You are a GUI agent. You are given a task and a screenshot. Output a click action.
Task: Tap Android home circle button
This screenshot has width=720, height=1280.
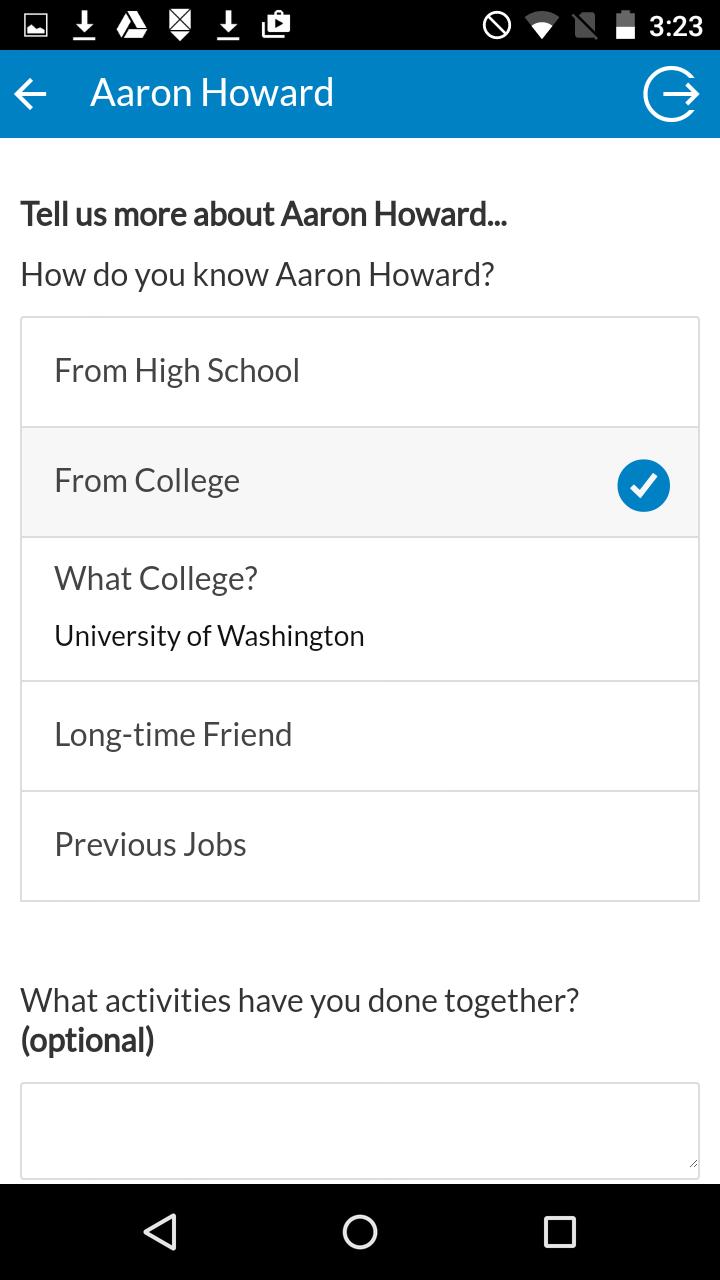[x=360, y=1232]
